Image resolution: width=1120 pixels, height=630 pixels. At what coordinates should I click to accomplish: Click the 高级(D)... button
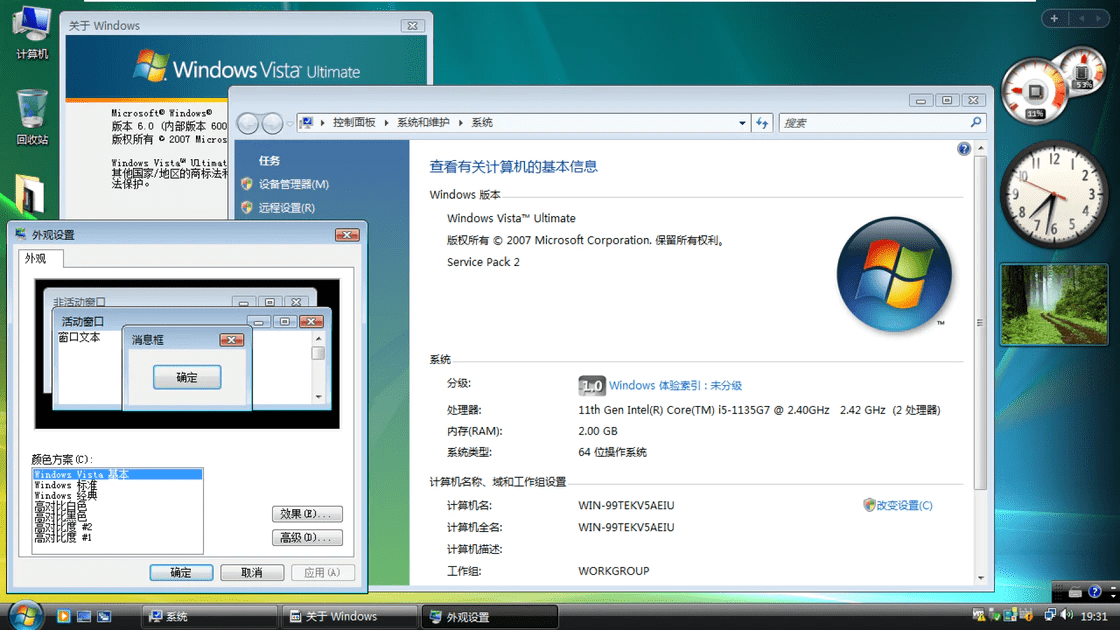307,538
